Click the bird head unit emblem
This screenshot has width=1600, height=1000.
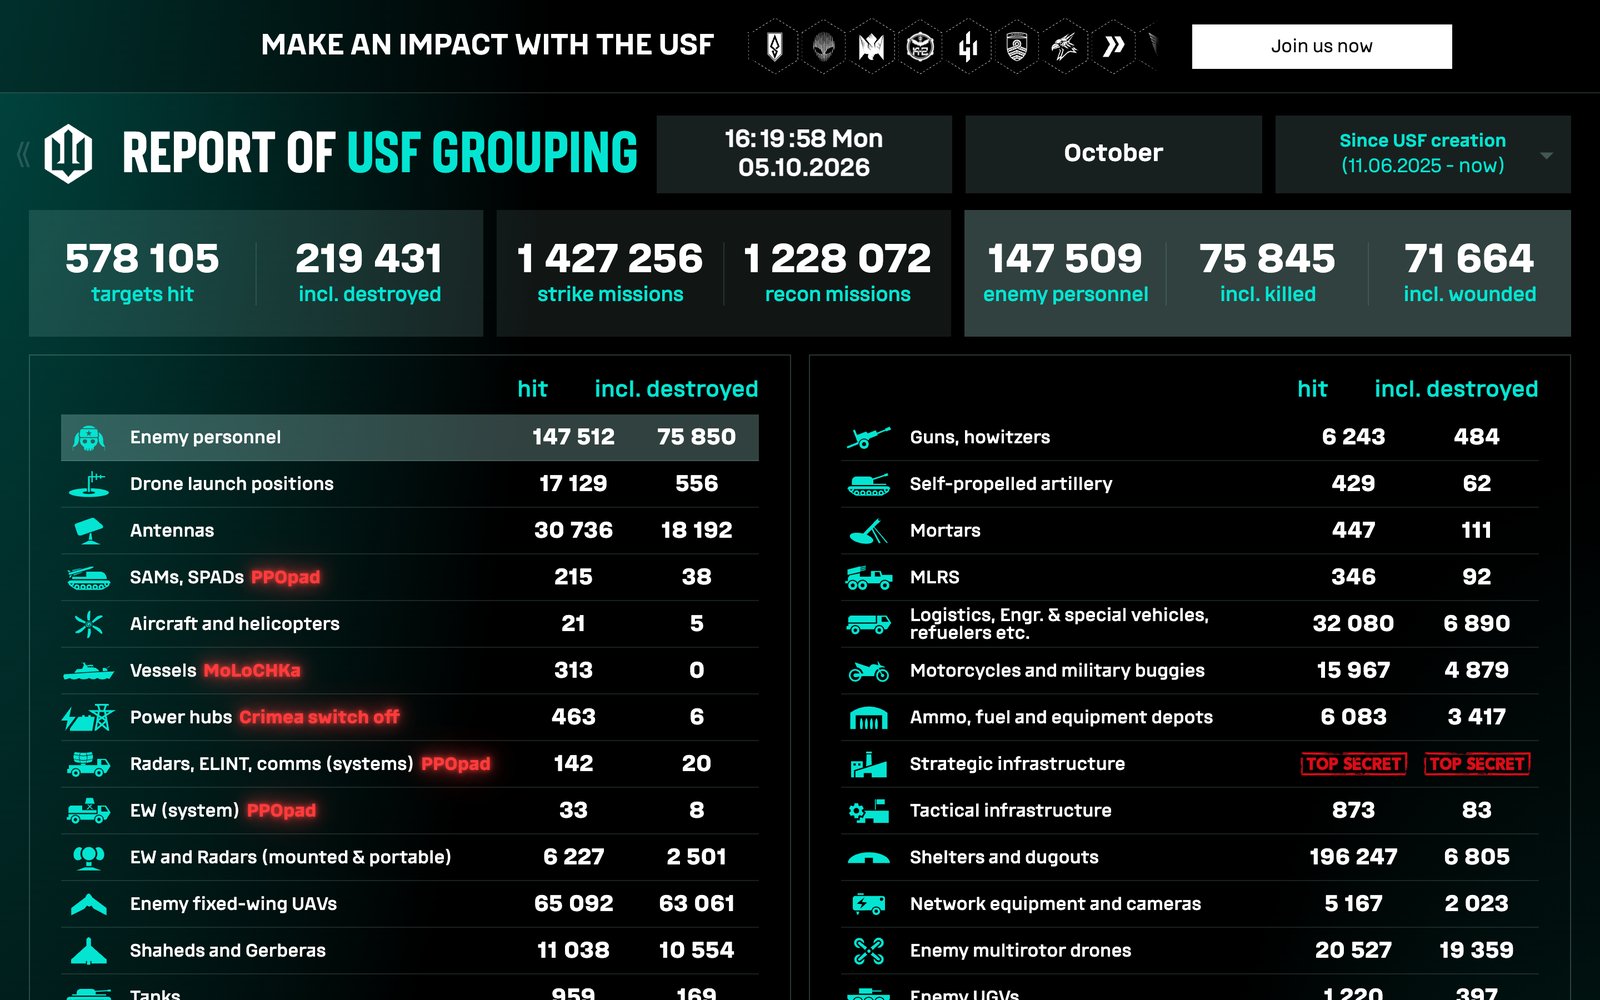coord(1065,46)
